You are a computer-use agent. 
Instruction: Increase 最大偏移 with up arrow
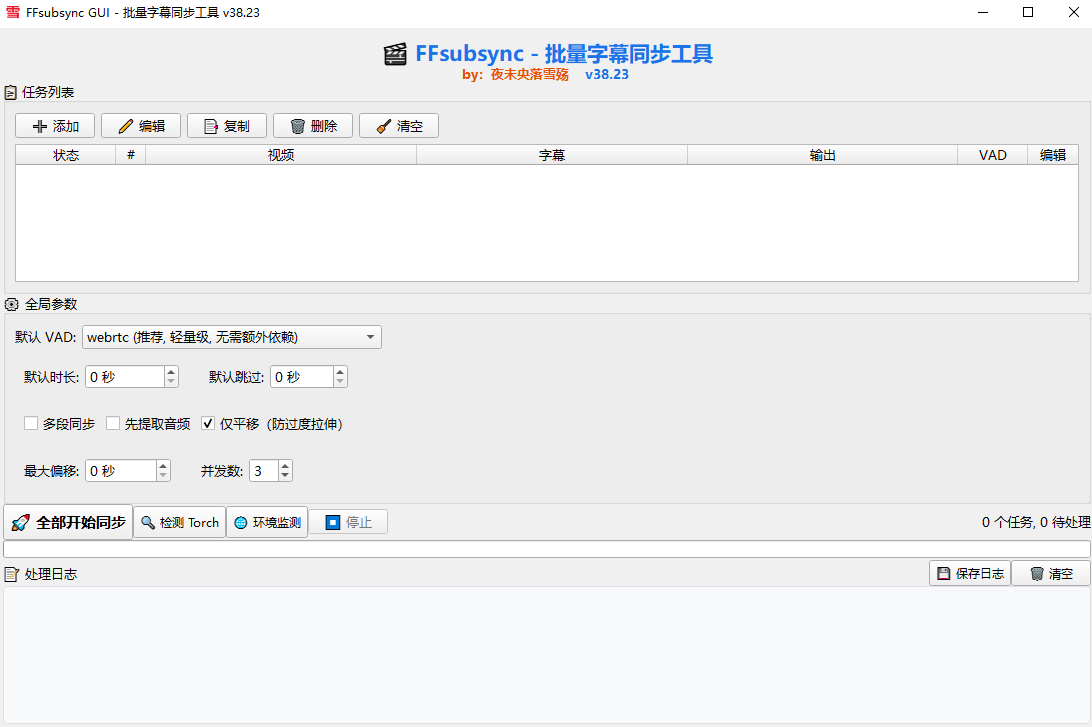click(163, 466)
